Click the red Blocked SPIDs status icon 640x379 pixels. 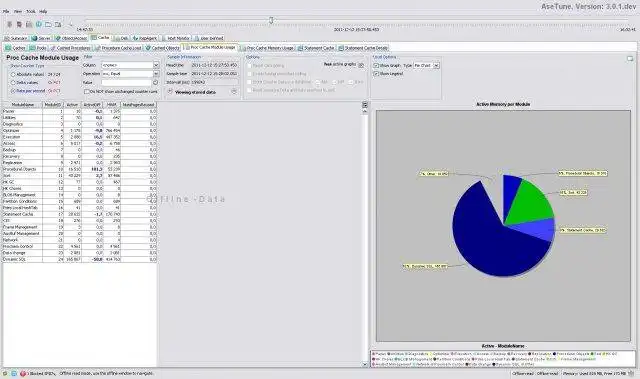click(x=23, y=373)
